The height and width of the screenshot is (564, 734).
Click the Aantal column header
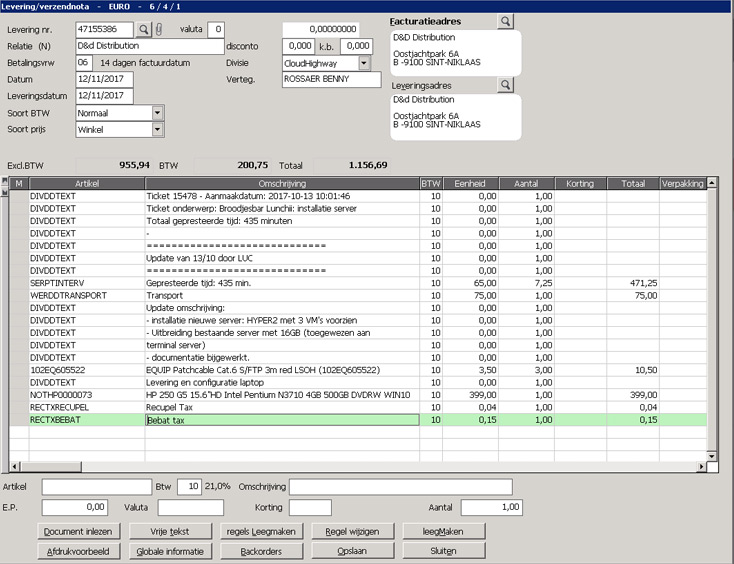526,183
